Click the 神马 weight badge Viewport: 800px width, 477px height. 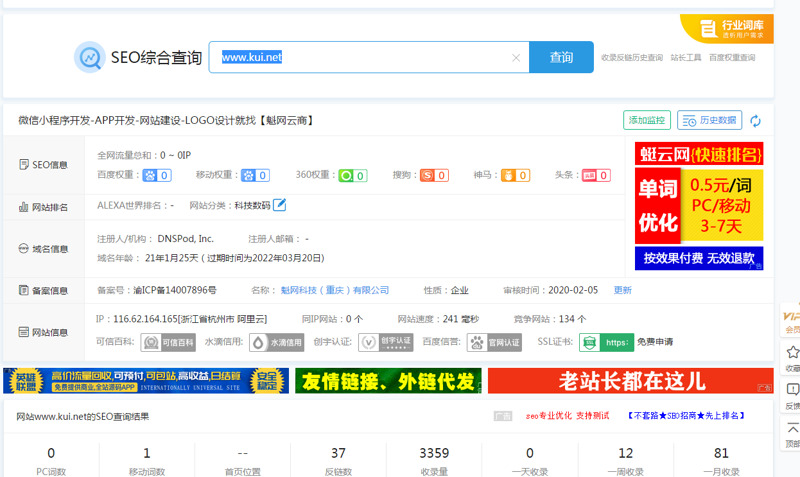[x=515, y=176]
